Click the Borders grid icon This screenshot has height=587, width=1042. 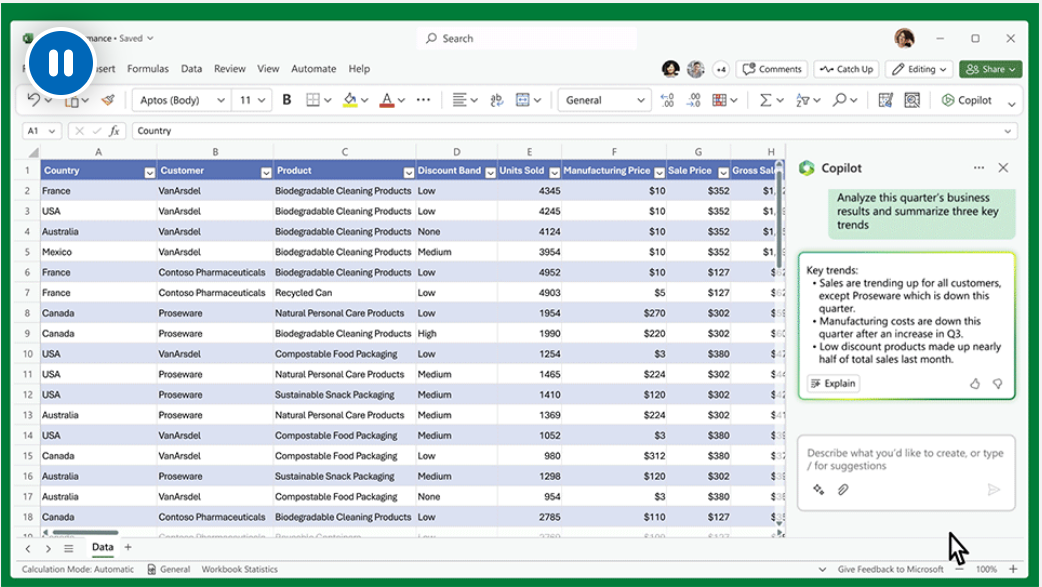312,100
